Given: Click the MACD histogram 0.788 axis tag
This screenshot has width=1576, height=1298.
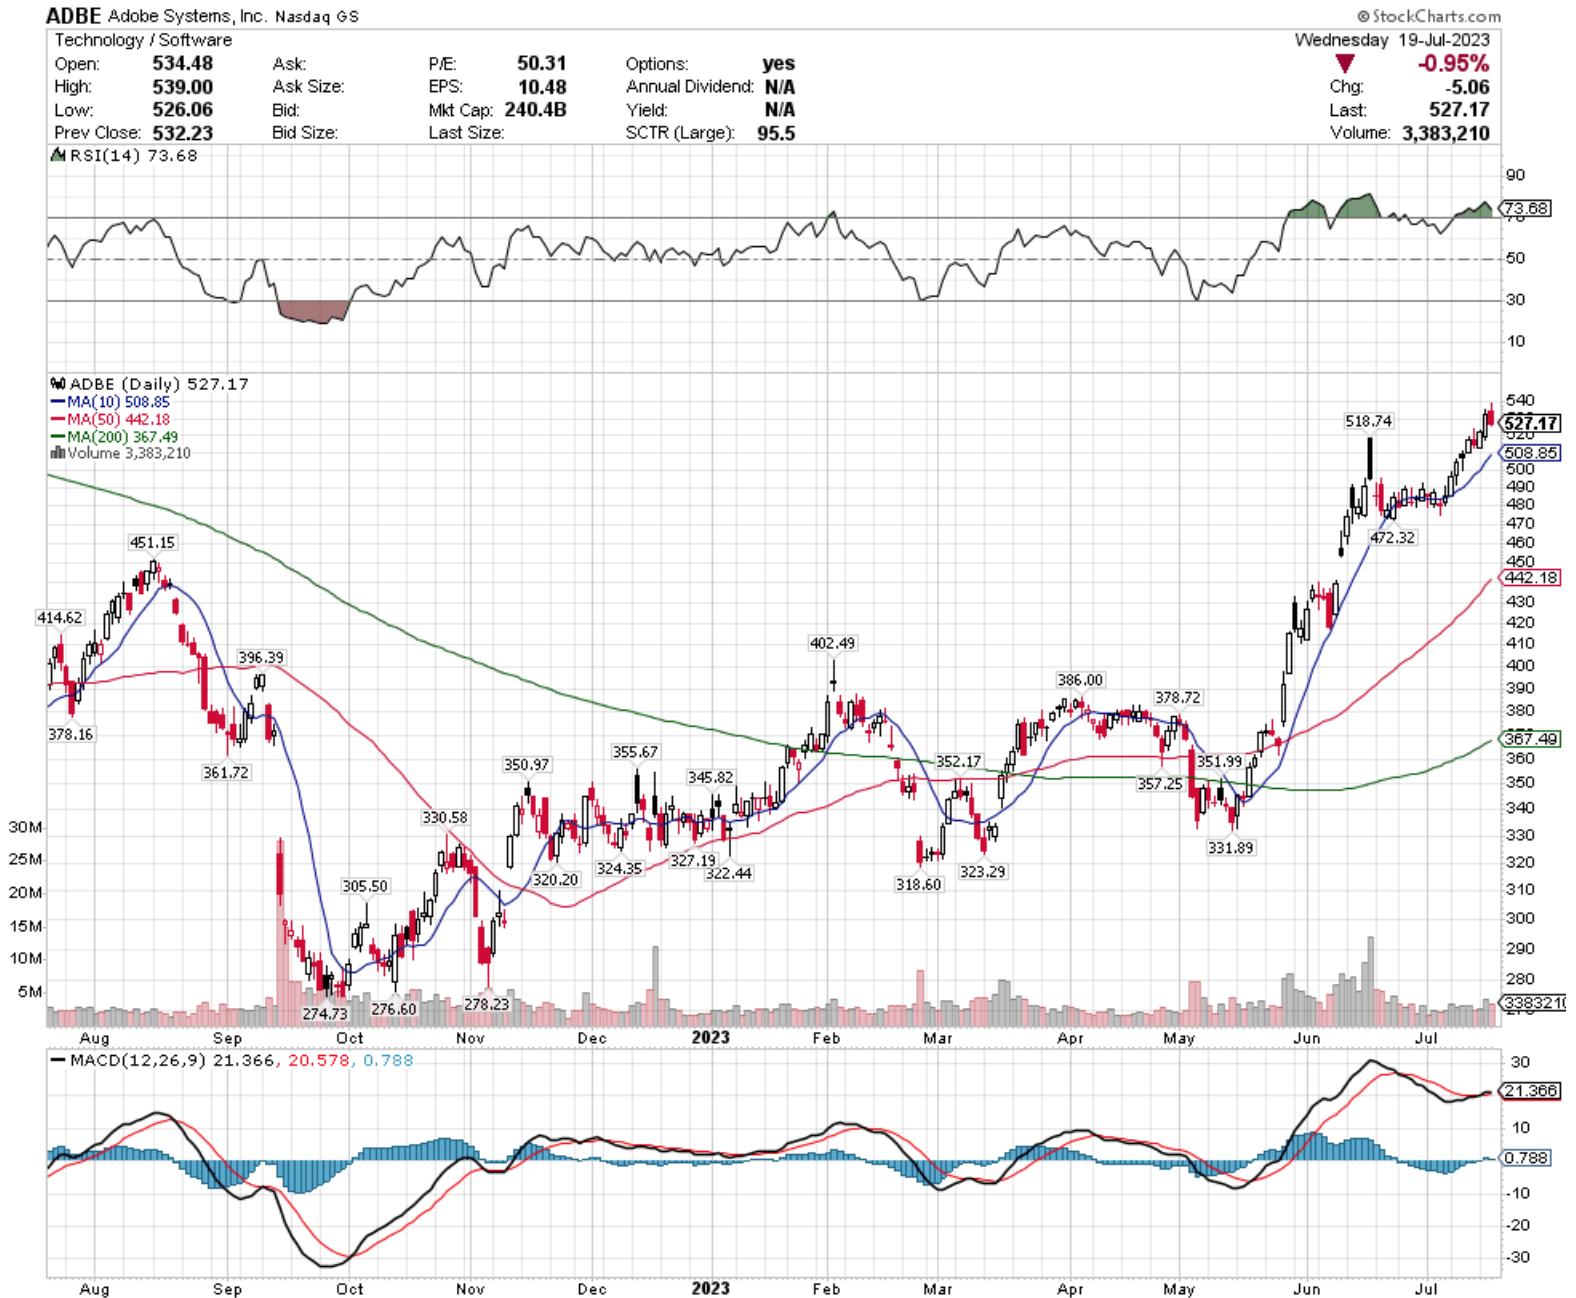Looking at the screenshot, I should 1527,1157.
